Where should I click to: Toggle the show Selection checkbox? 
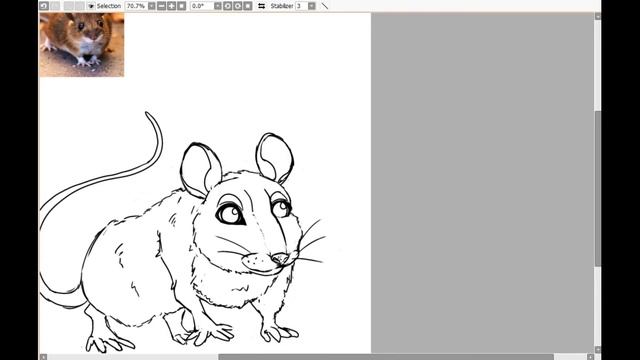click(91, 6)
